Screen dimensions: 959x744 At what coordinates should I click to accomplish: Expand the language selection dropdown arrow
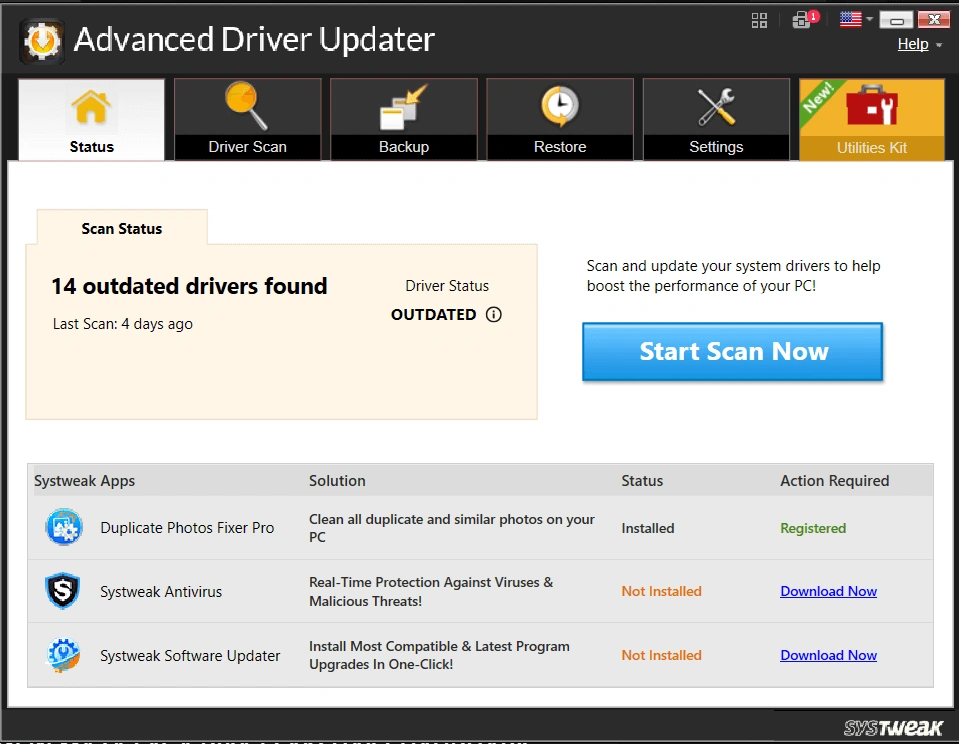(870, 19)
